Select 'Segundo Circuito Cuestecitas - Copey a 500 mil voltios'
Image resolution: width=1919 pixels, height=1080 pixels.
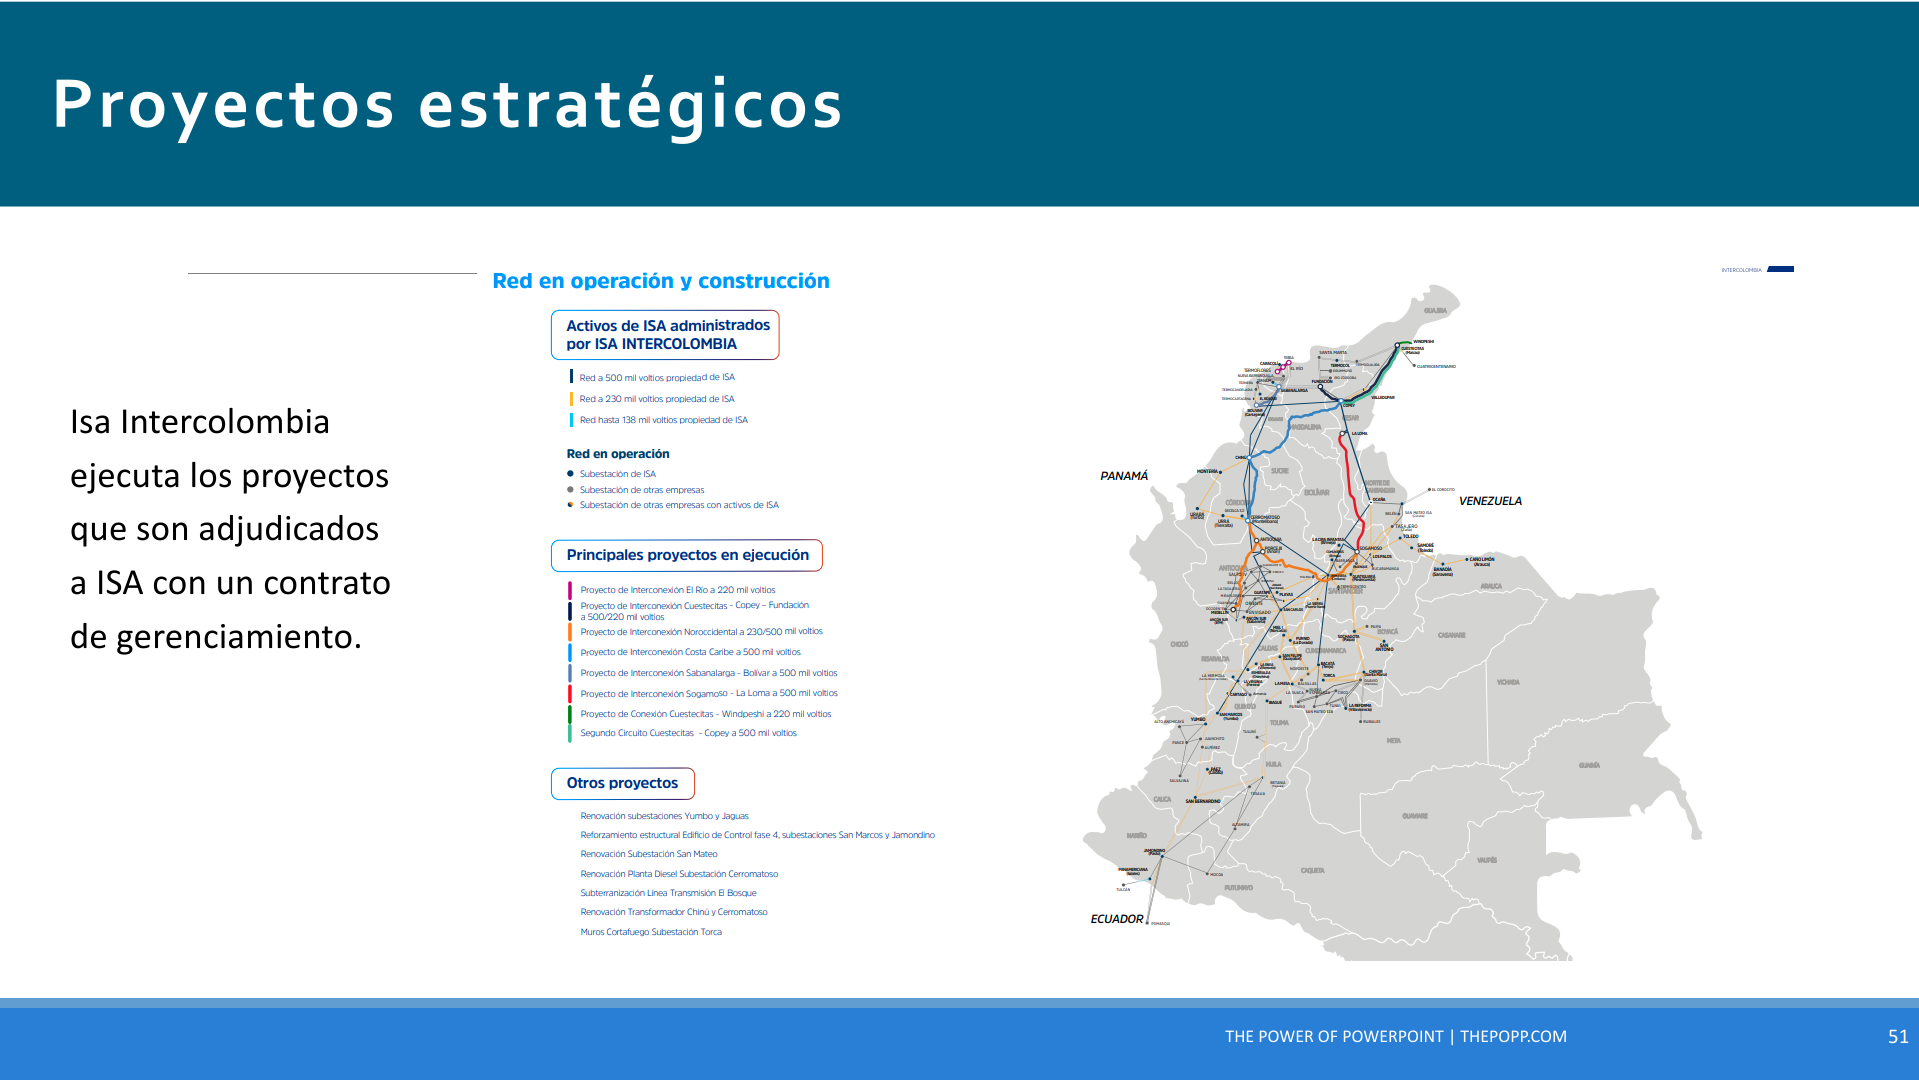tap(688, 733)
